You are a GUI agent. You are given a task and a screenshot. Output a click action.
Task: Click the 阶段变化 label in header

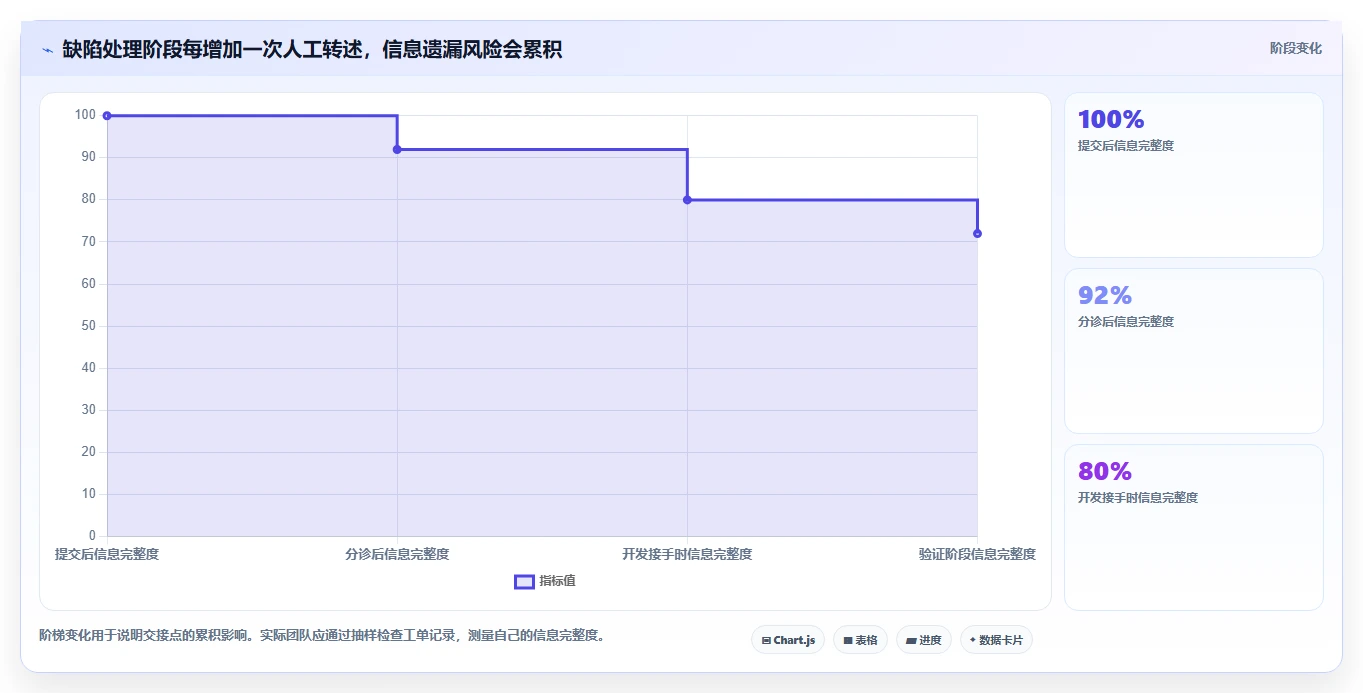point(1296,48)
